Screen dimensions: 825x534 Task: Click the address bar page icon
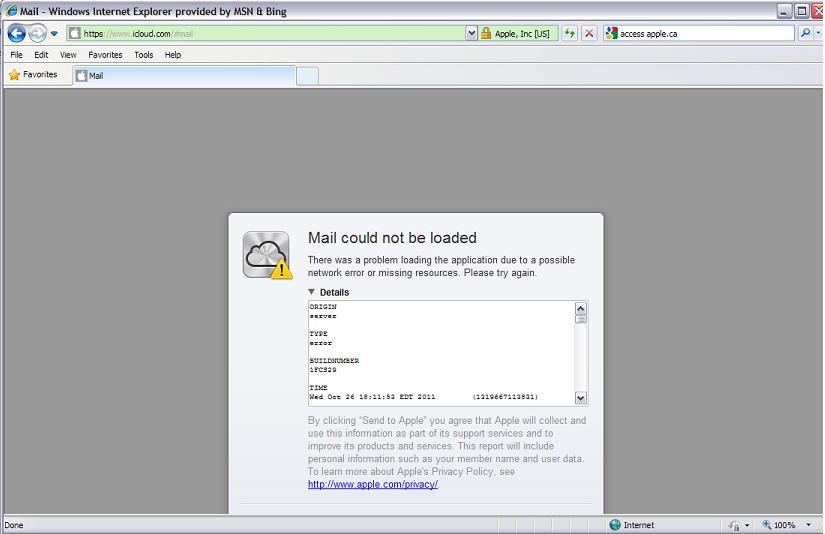[75, 34]
